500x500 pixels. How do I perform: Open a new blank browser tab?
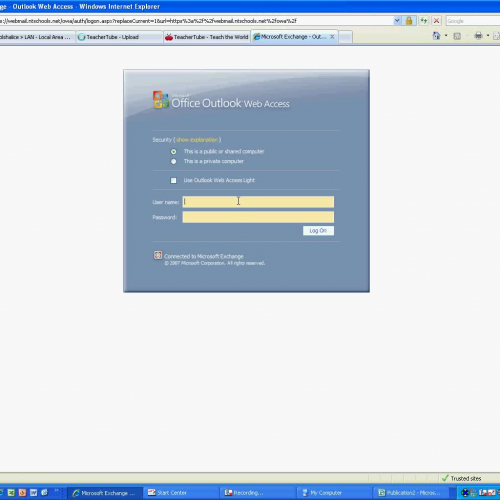pyautogui.click(x=345, y=37)
